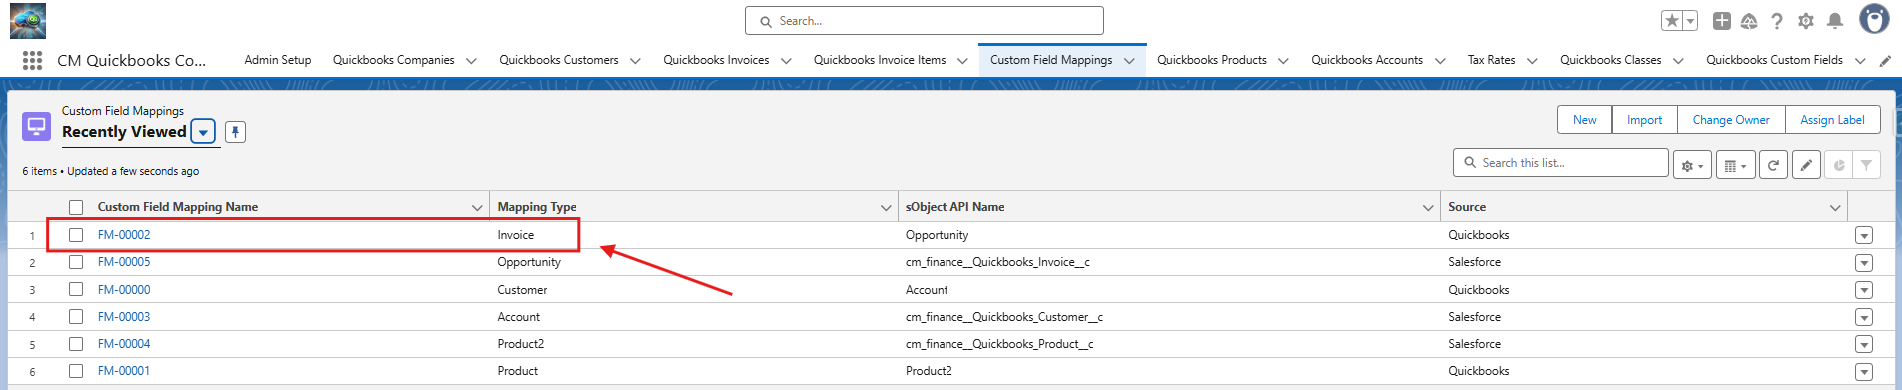Click inline edit pencil icon
Image resolution: width=1902 pixels, height=390 pixels.
(x=1806, y=166)
